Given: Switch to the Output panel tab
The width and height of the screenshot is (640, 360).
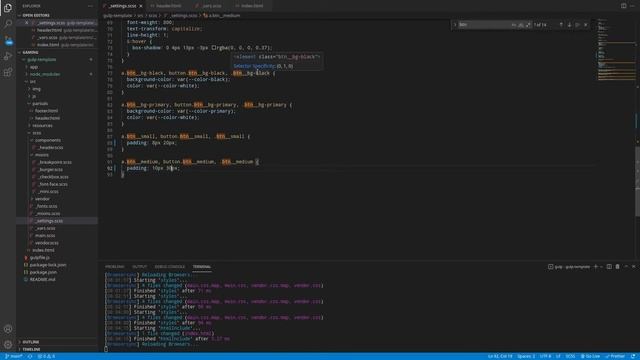Looking at the screenshot, I should (x=139, y=267).
